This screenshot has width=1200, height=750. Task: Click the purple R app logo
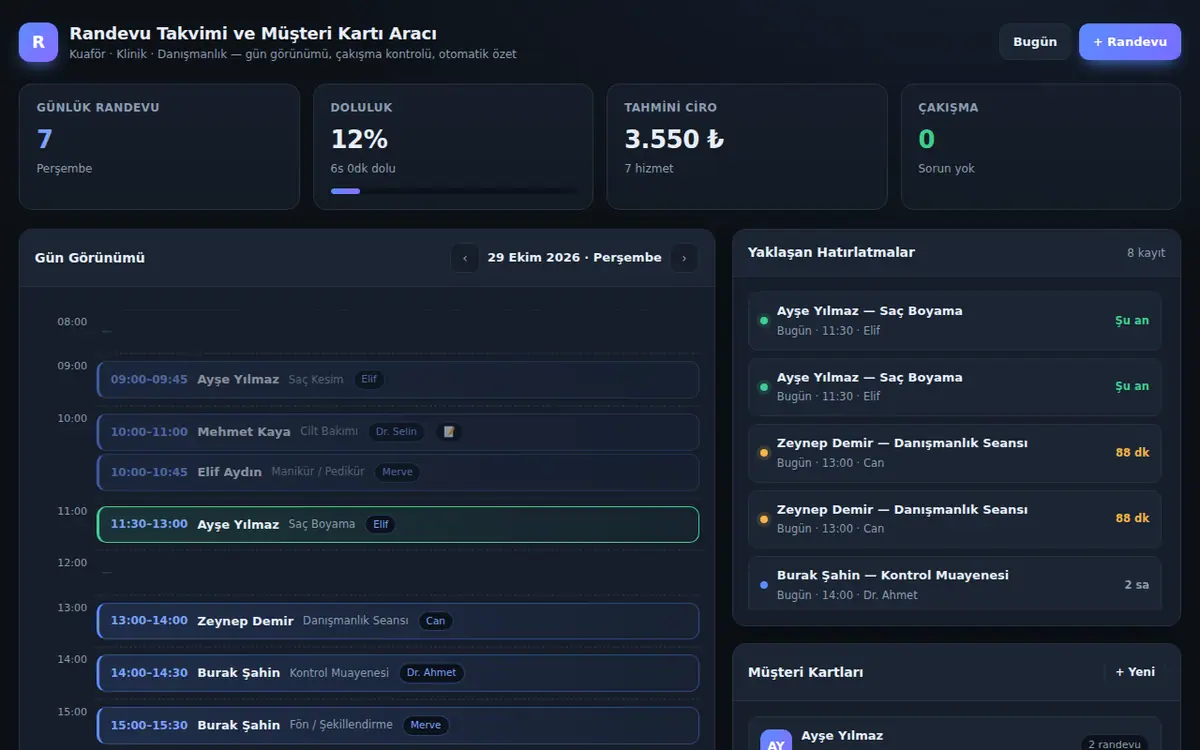coord(38,42)
